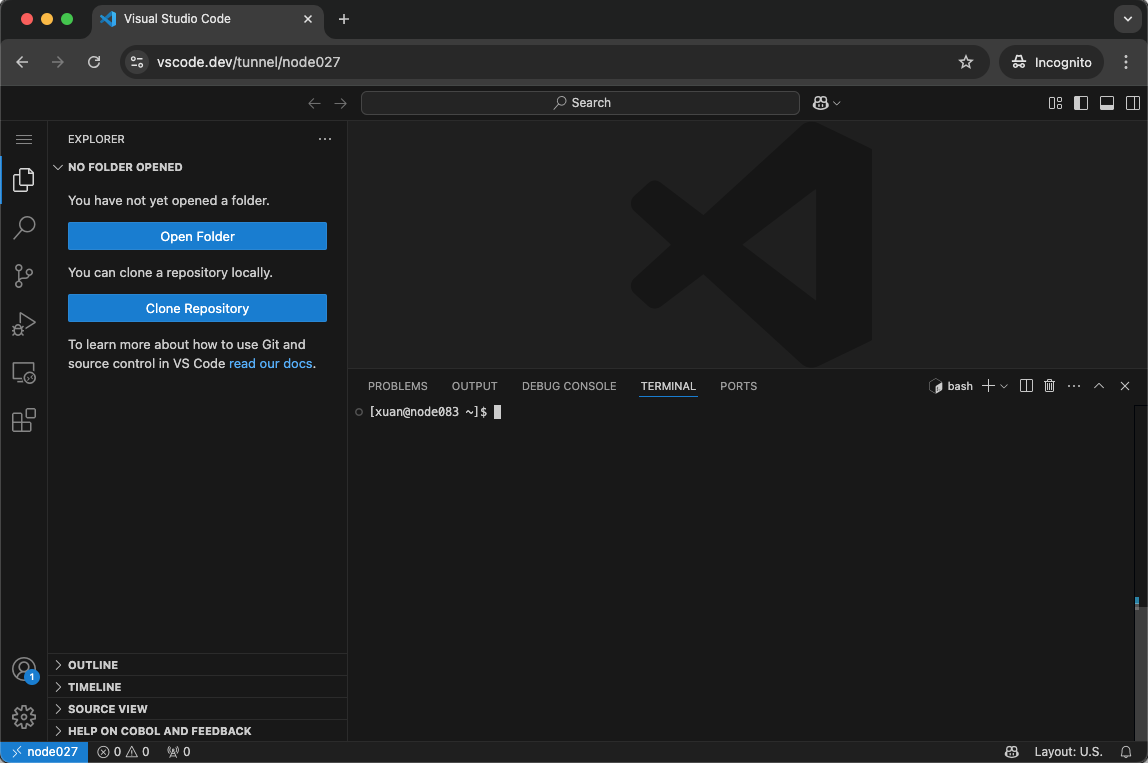Go back using browser back arrow
Viewport: 1148px width, 763px height.
coord(22,62)
